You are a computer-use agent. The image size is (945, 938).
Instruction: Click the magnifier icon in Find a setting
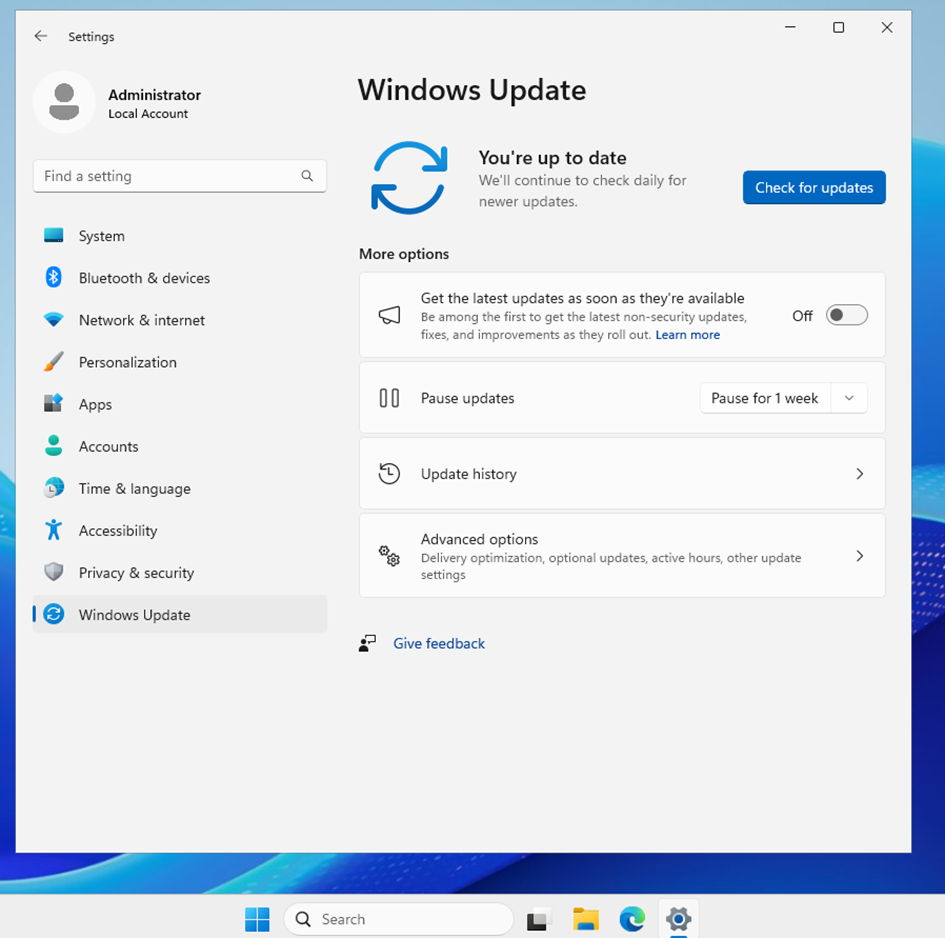click(307, 175)
